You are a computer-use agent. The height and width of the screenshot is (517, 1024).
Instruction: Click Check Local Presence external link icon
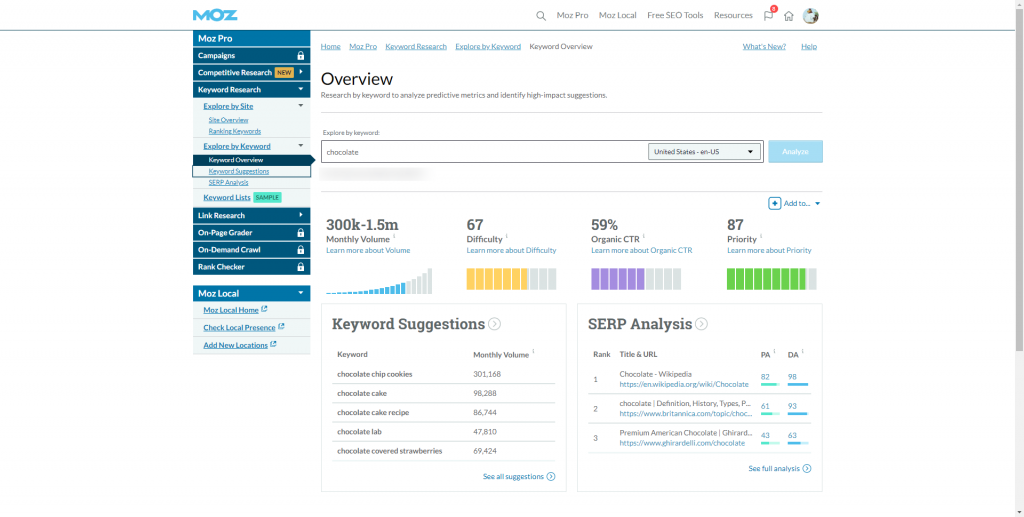tap(281, 326)
